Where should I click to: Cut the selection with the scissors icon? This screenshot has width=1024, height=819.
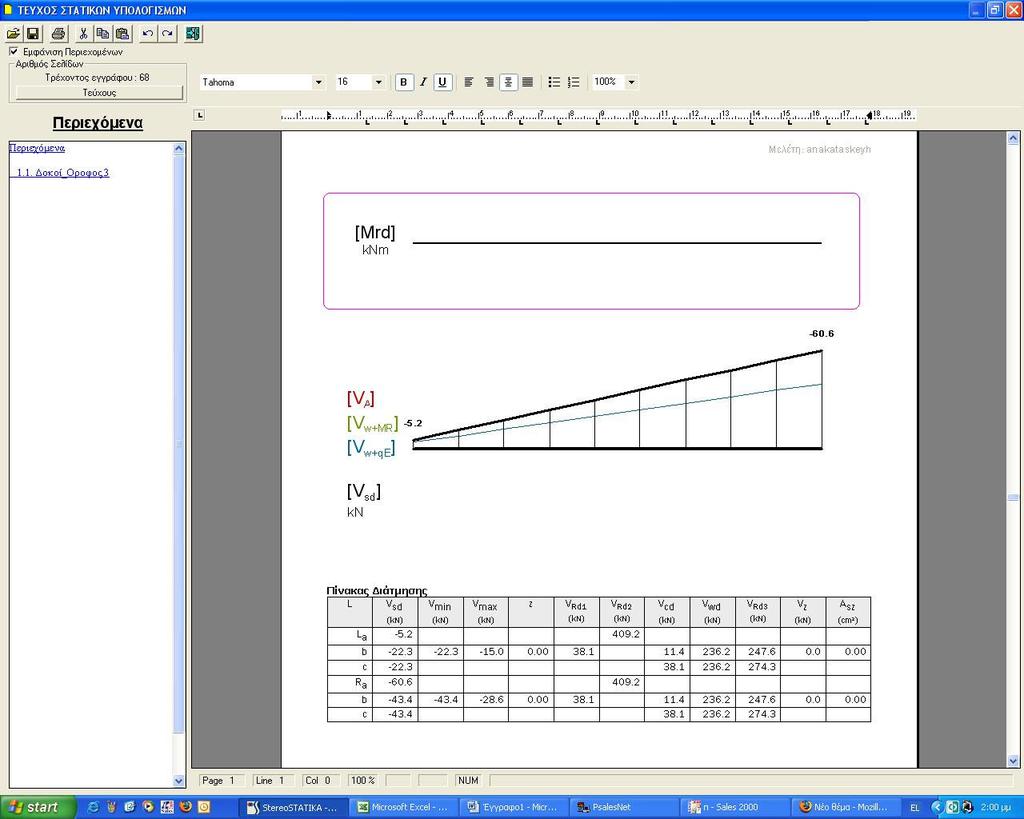click(83, 33)
